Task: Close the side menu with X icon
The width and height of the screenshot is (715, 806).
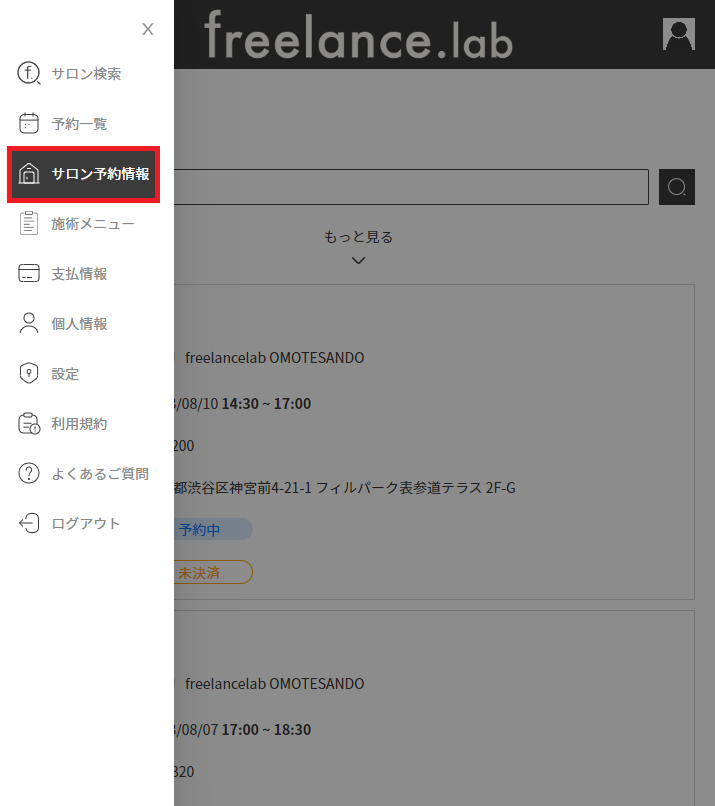Action: coord(148,29)
